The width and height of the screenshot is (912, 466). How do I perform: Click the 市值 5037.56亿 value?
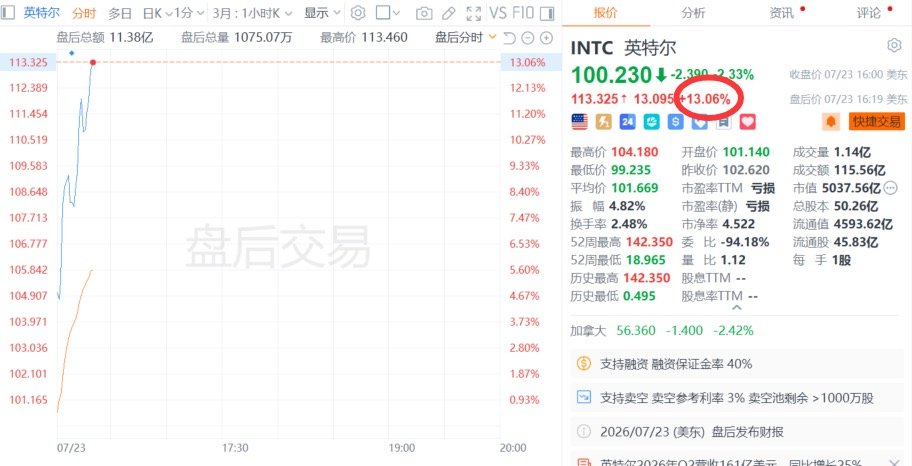coord(851,188)
